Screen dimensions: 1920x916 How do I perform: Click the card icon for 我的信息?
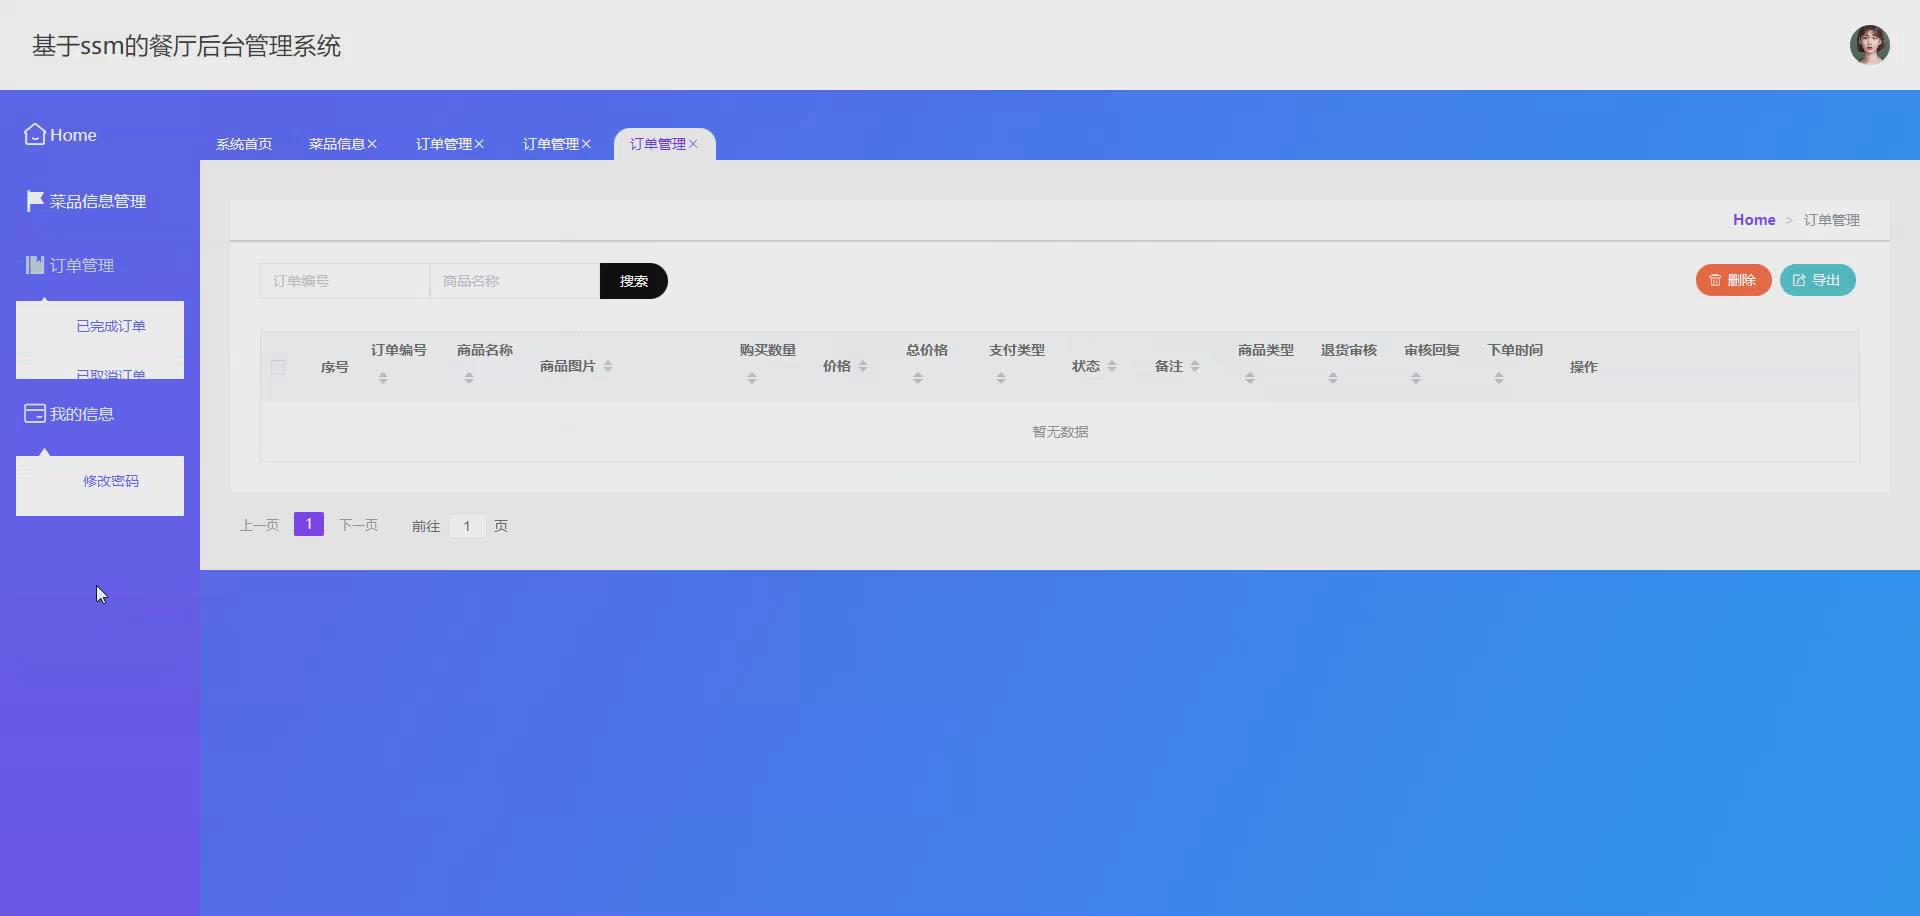point(35,413)
